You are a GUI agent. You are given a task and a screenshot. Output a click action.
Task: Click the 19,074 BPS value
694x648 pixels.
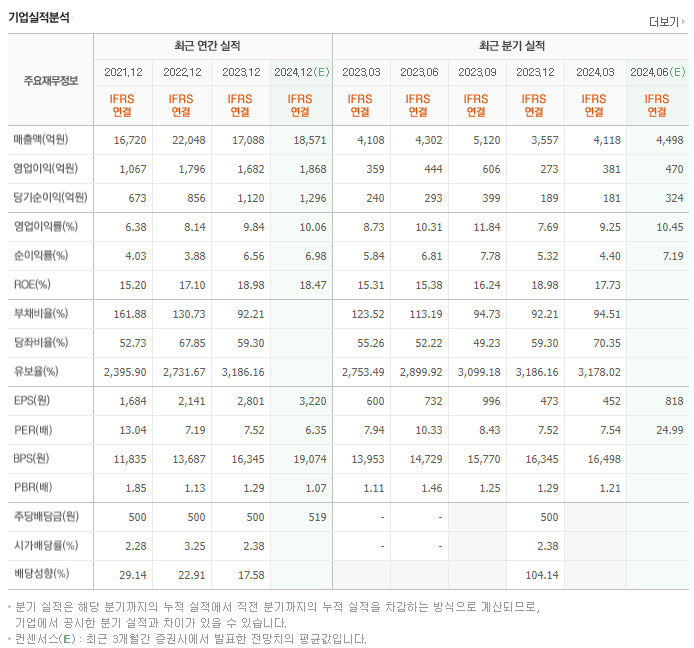tap(310, 459)
